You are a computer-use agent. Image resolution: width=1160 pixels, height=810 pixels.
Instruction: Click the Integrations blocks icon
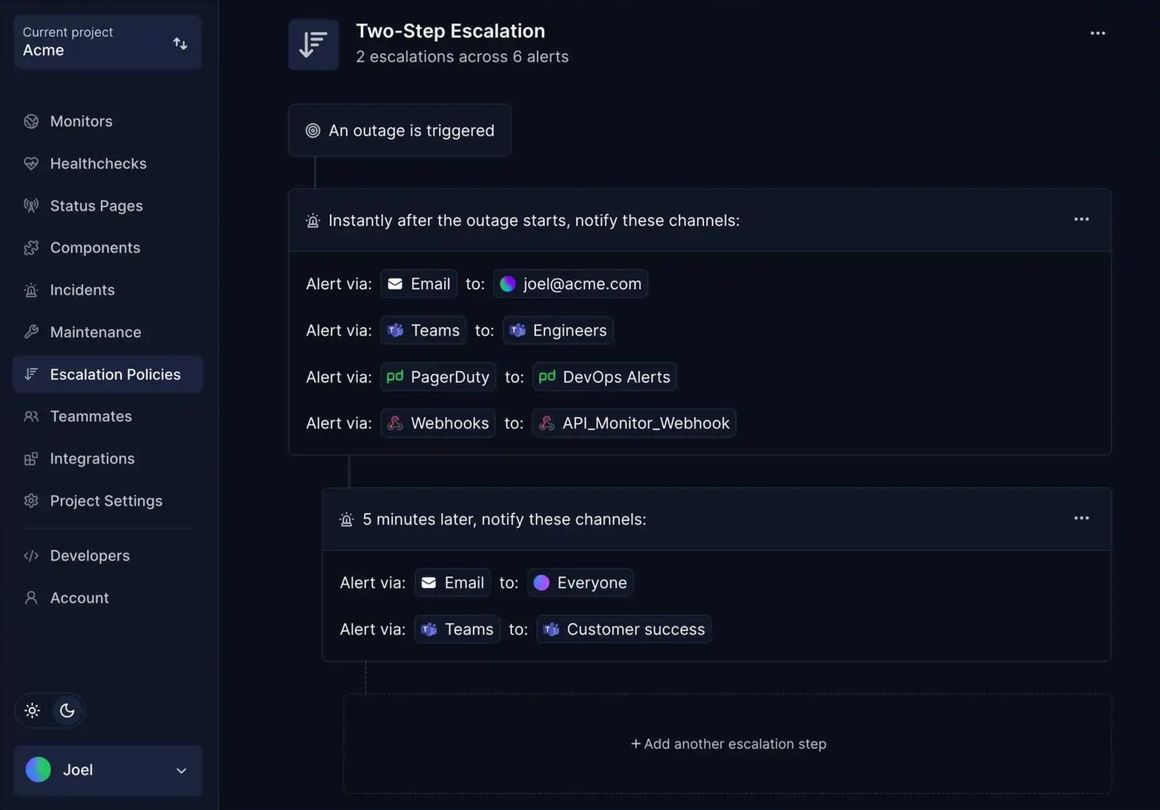point(31,459)
